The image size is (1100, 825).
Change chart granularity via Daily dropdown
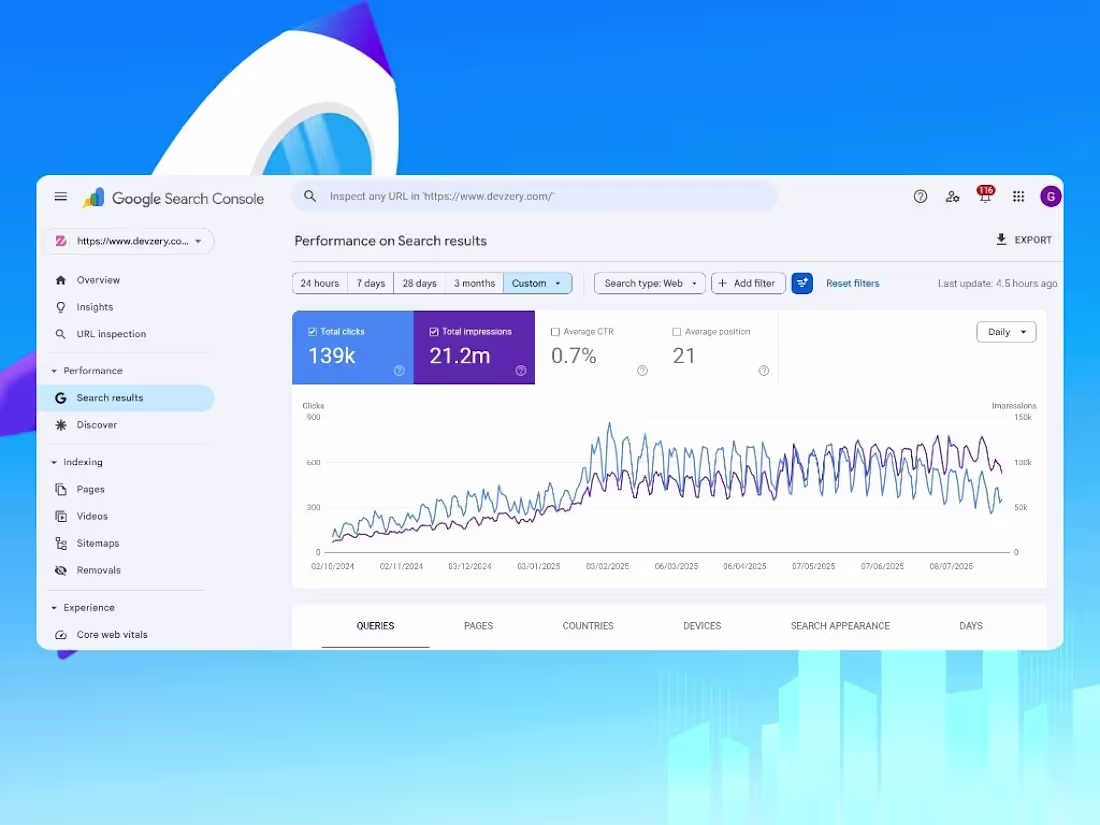(x=1006, y=331)
